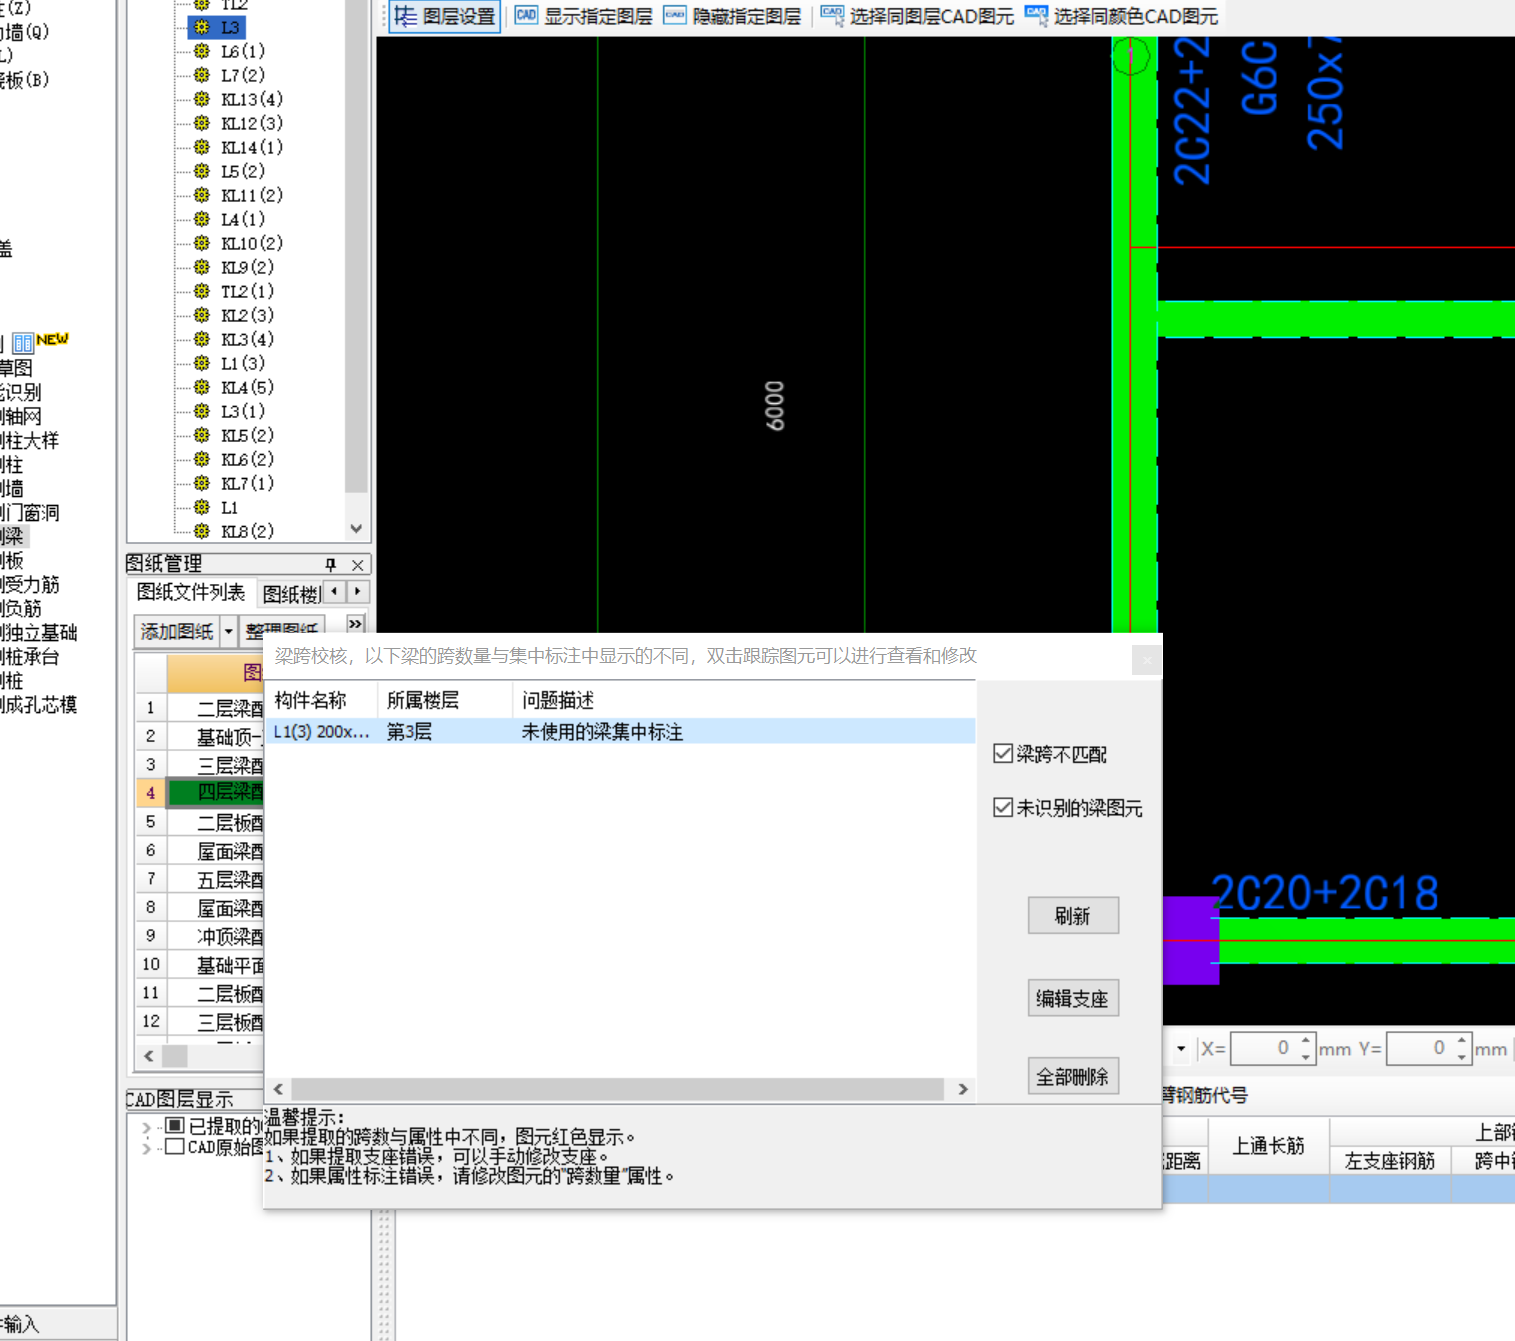
Task: Click the 编辑支座 button
Action: (1072, 998)
